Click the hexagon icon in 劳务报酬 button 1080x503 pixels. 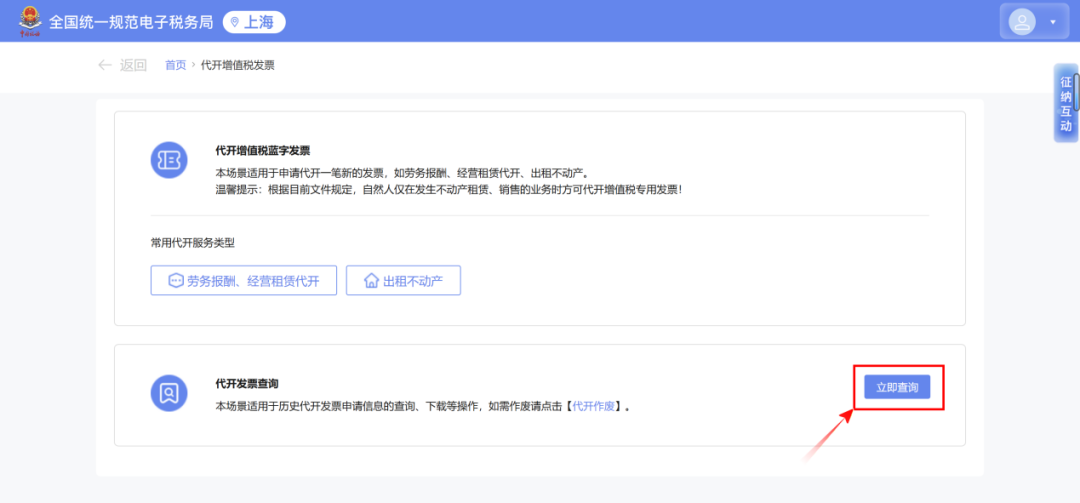tap(176, 280)
